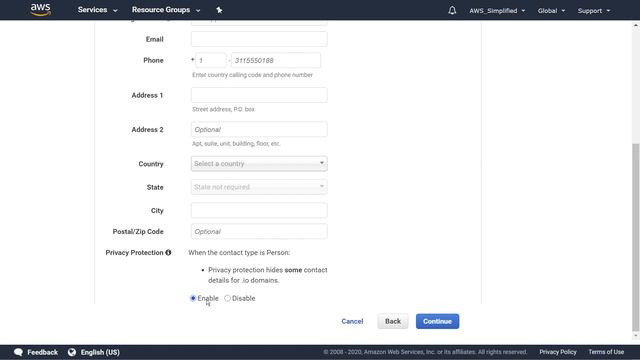Focus the Email input field
Screen dimensions: 640x360
[x=259, y=39]
